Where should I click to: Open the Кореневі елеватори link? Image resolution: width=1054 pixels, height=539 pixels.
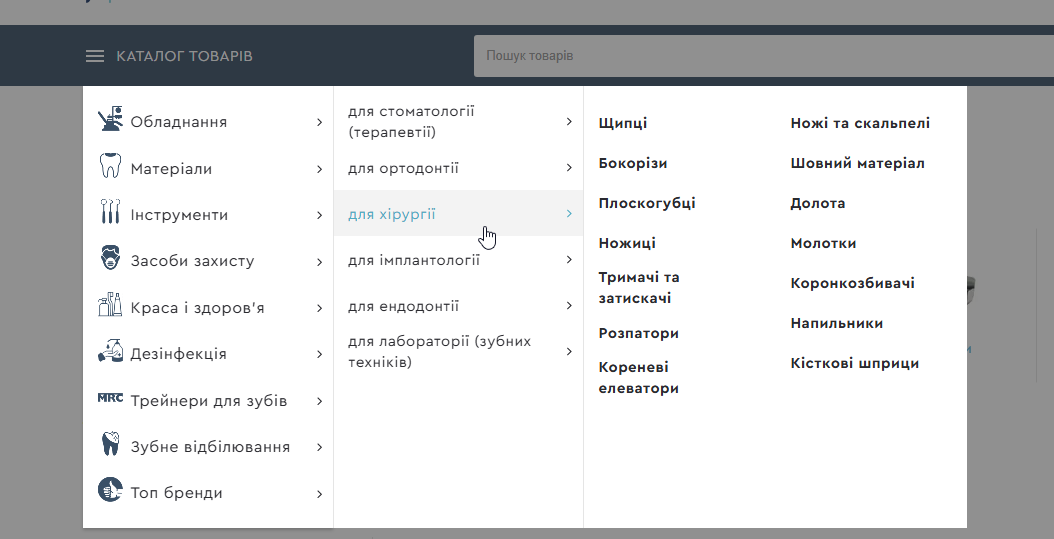click(x=639, y=378)
